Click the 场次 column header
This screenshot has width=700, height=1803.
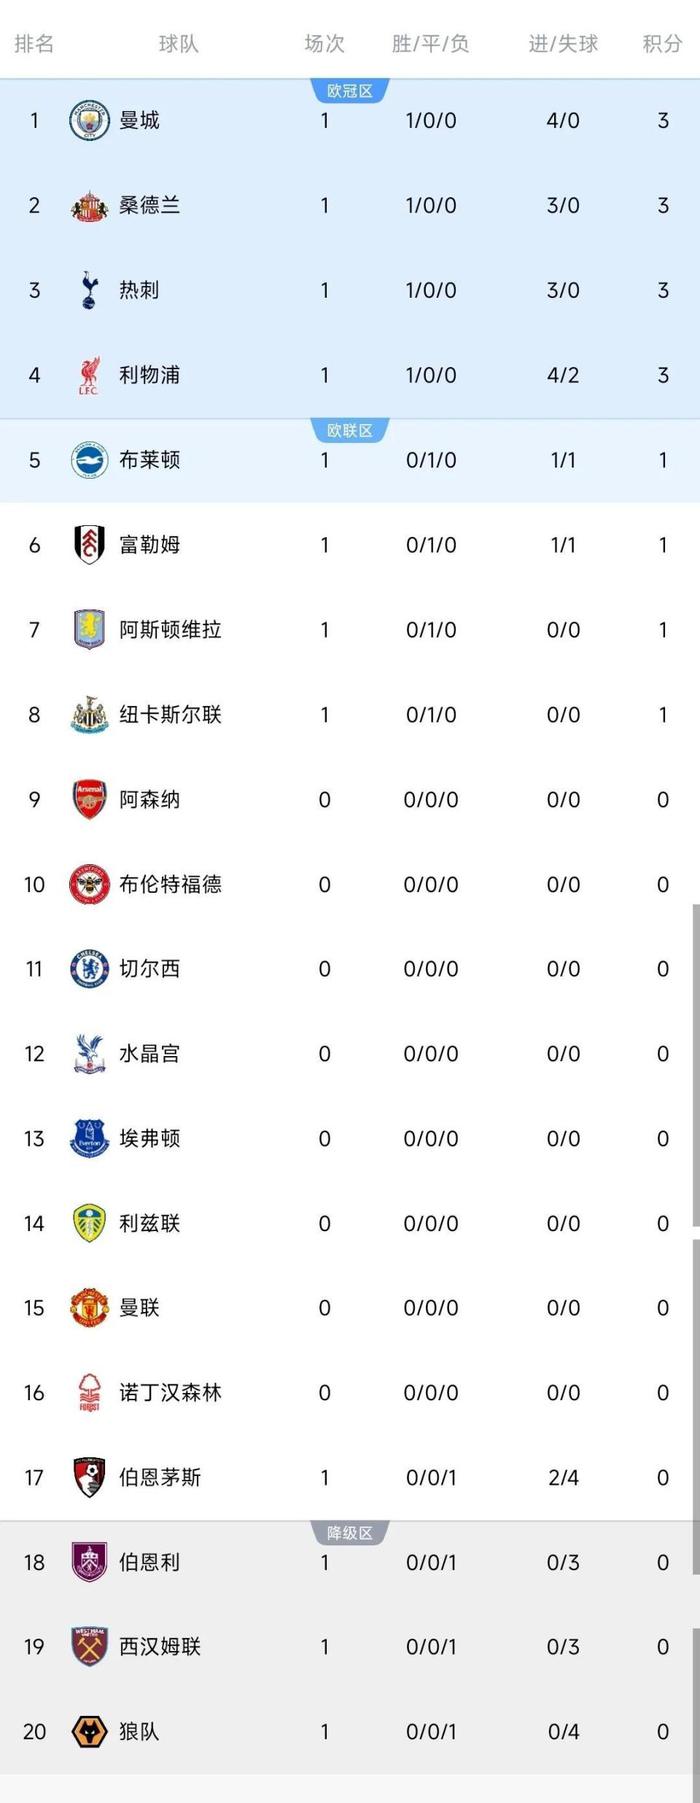(x=325, y=43)
